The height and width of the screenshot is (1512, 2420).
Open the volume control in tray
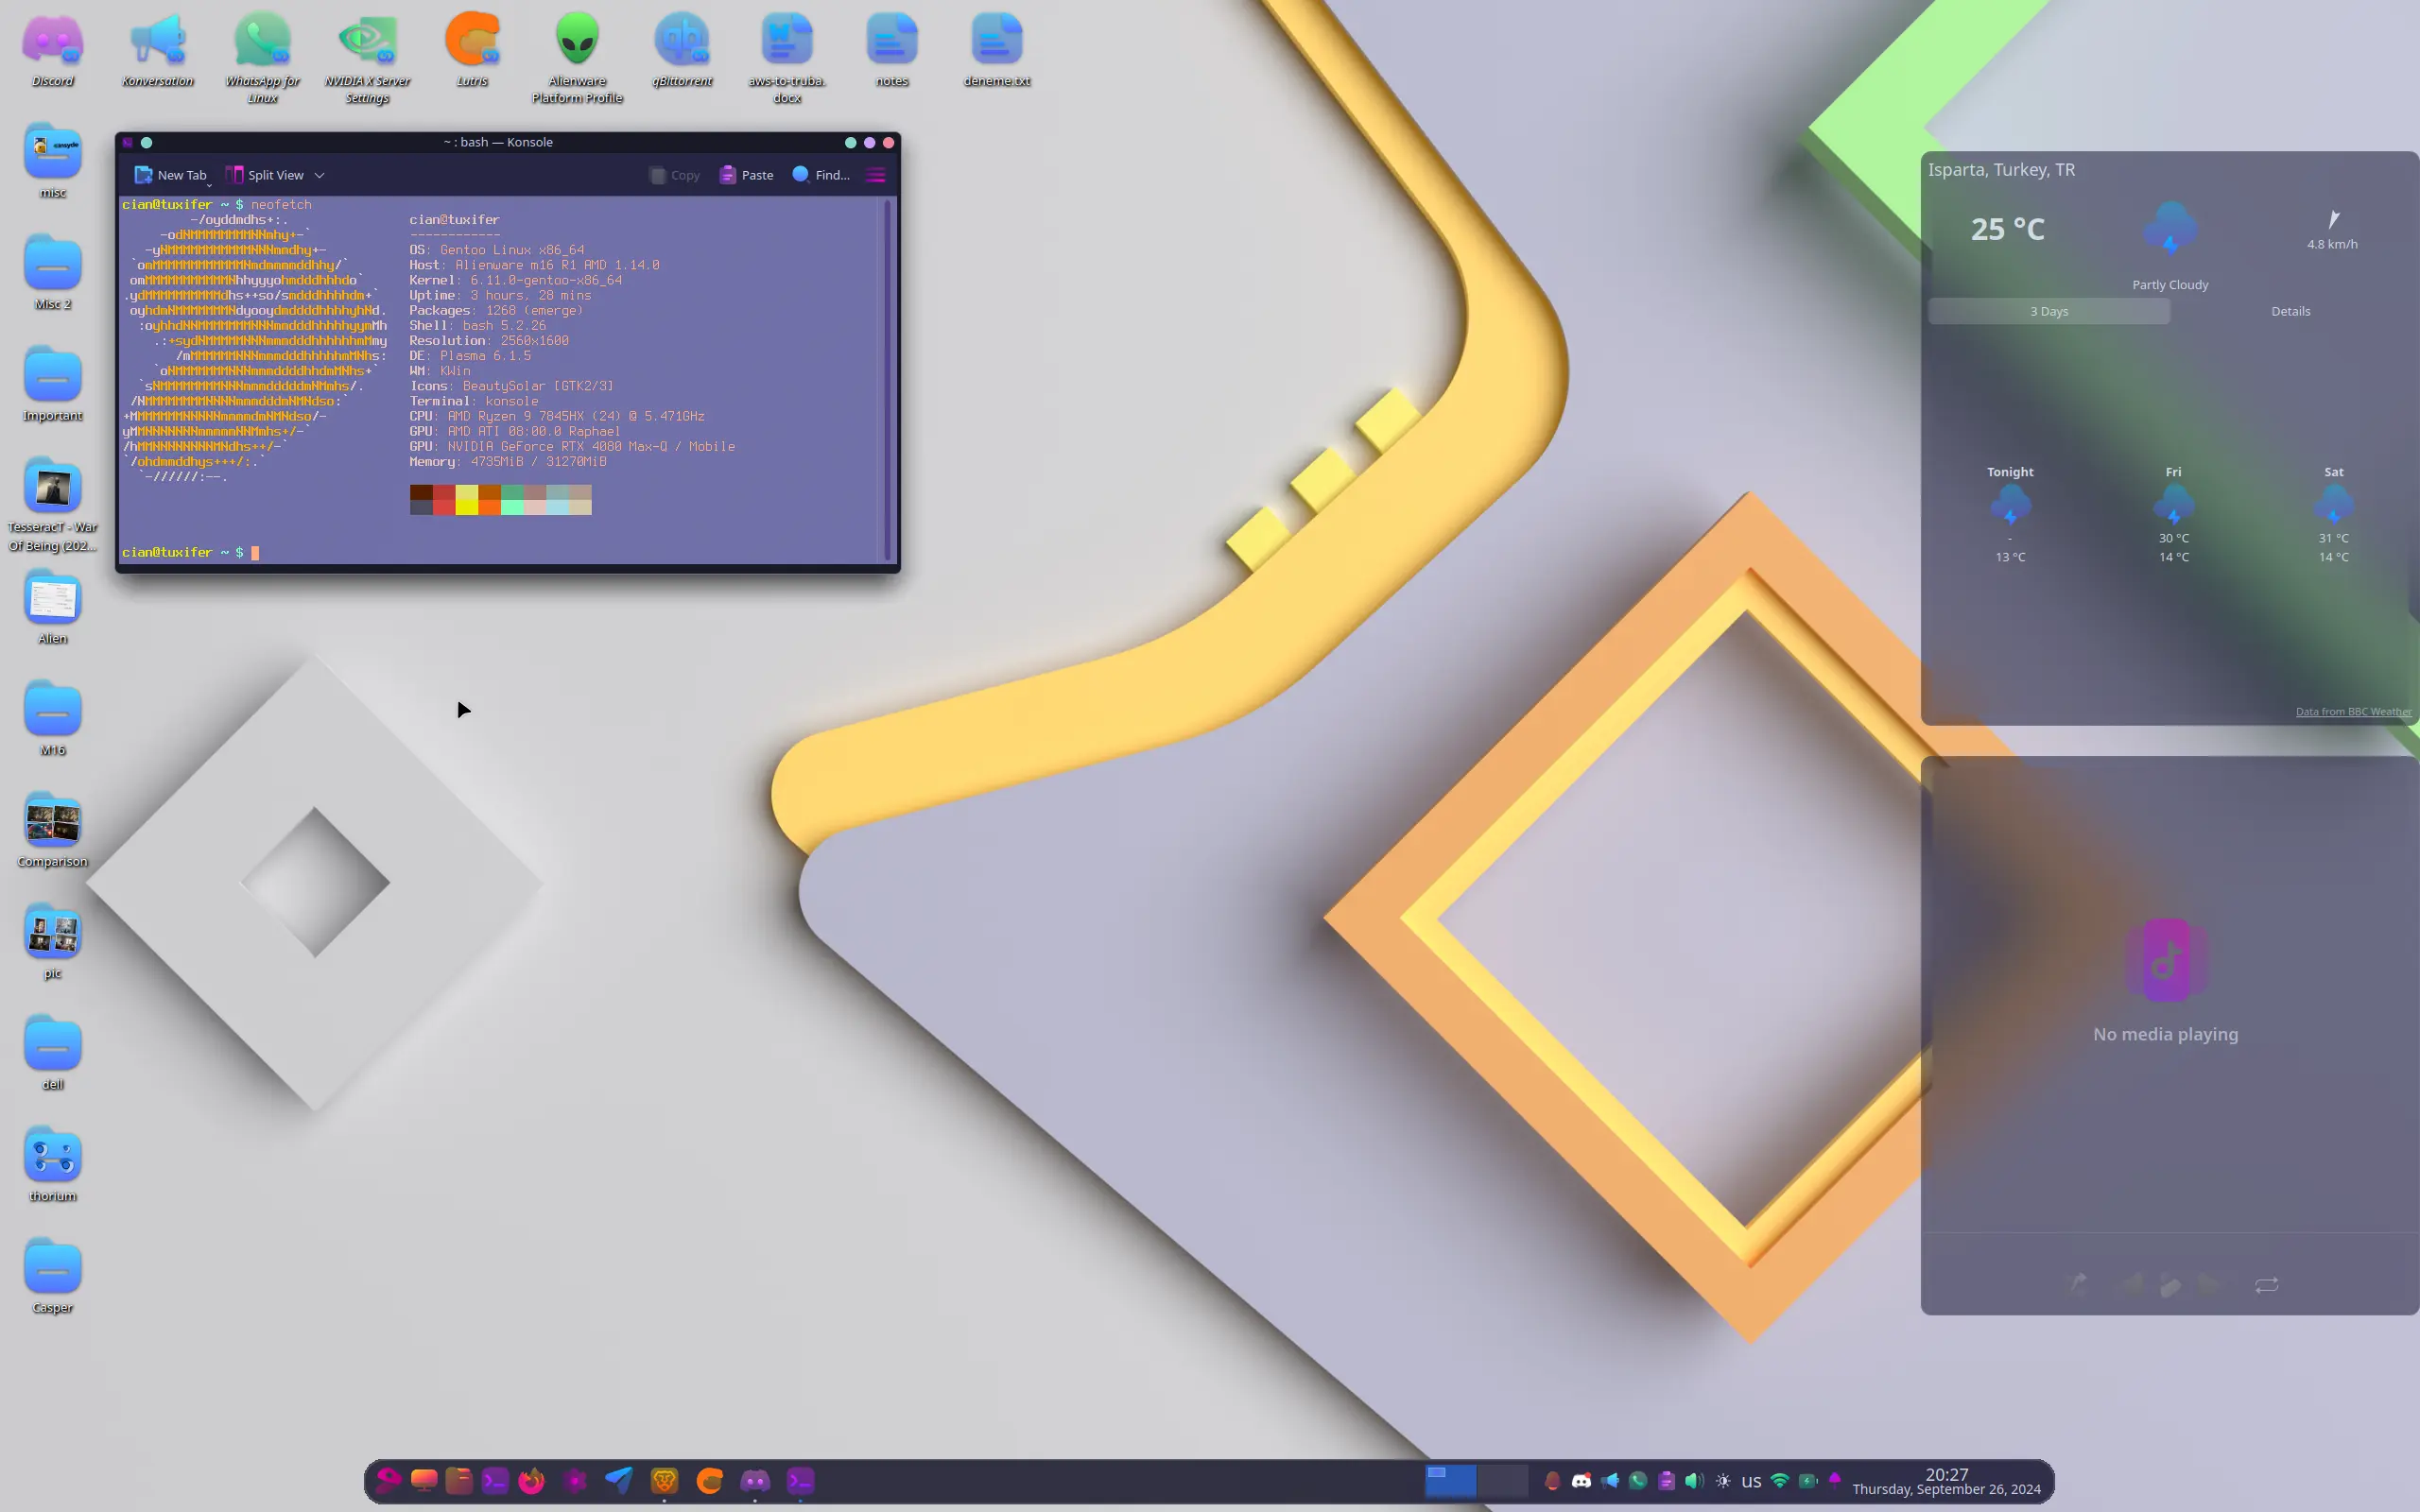click(1694, 1481)
